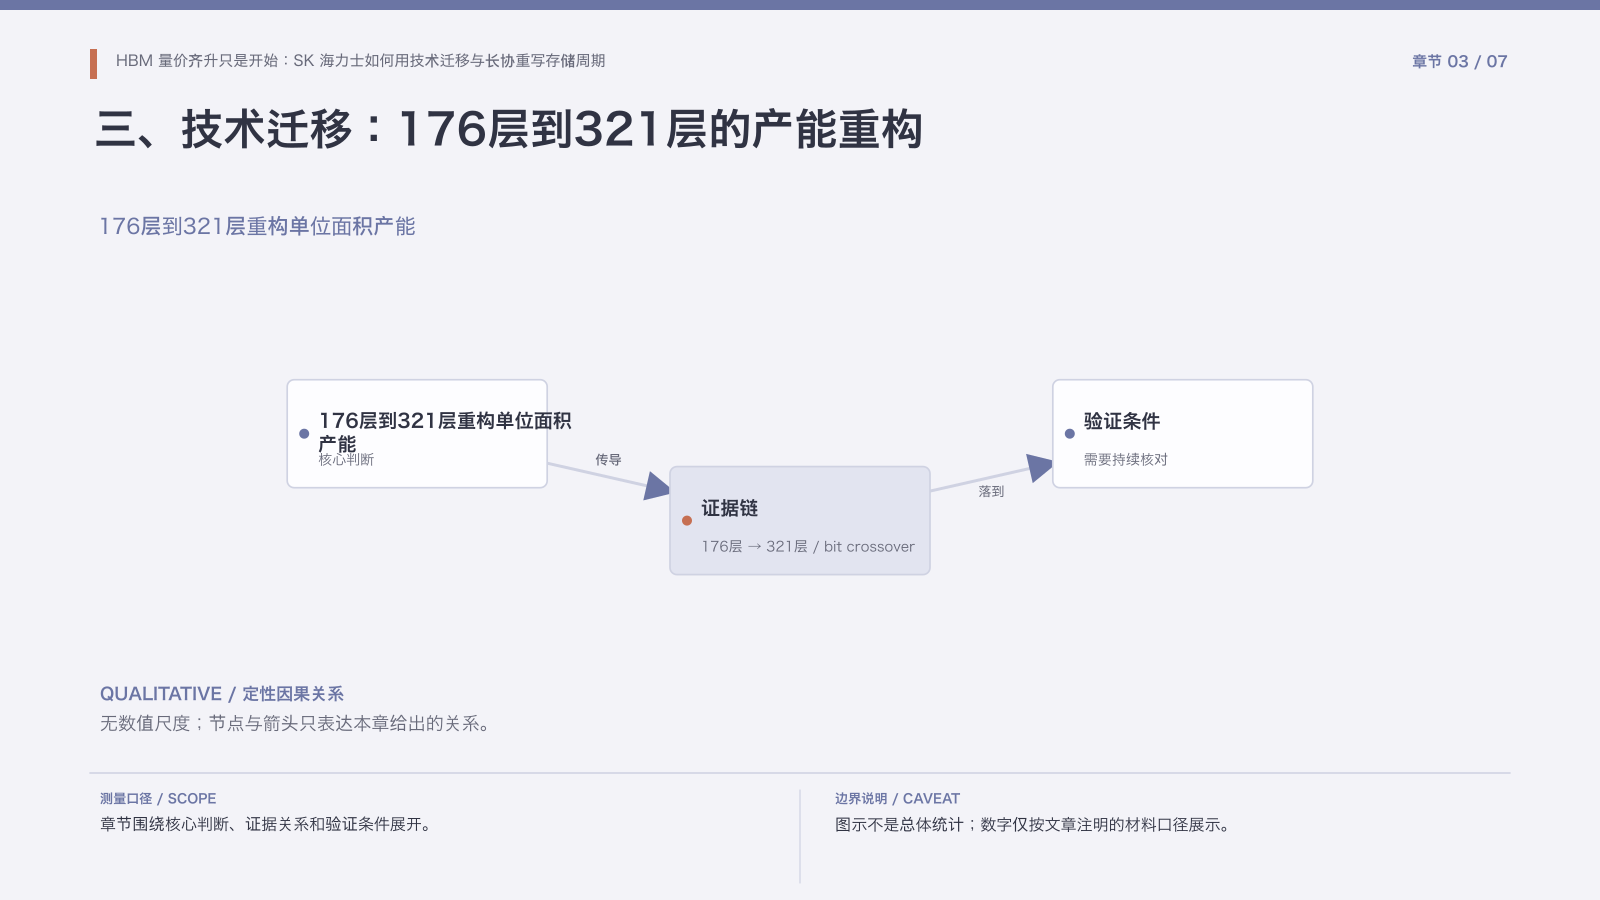1600x900 pixels.
Task: Click the caption '需要持续核对'
Action: [x=1126, y=460]
